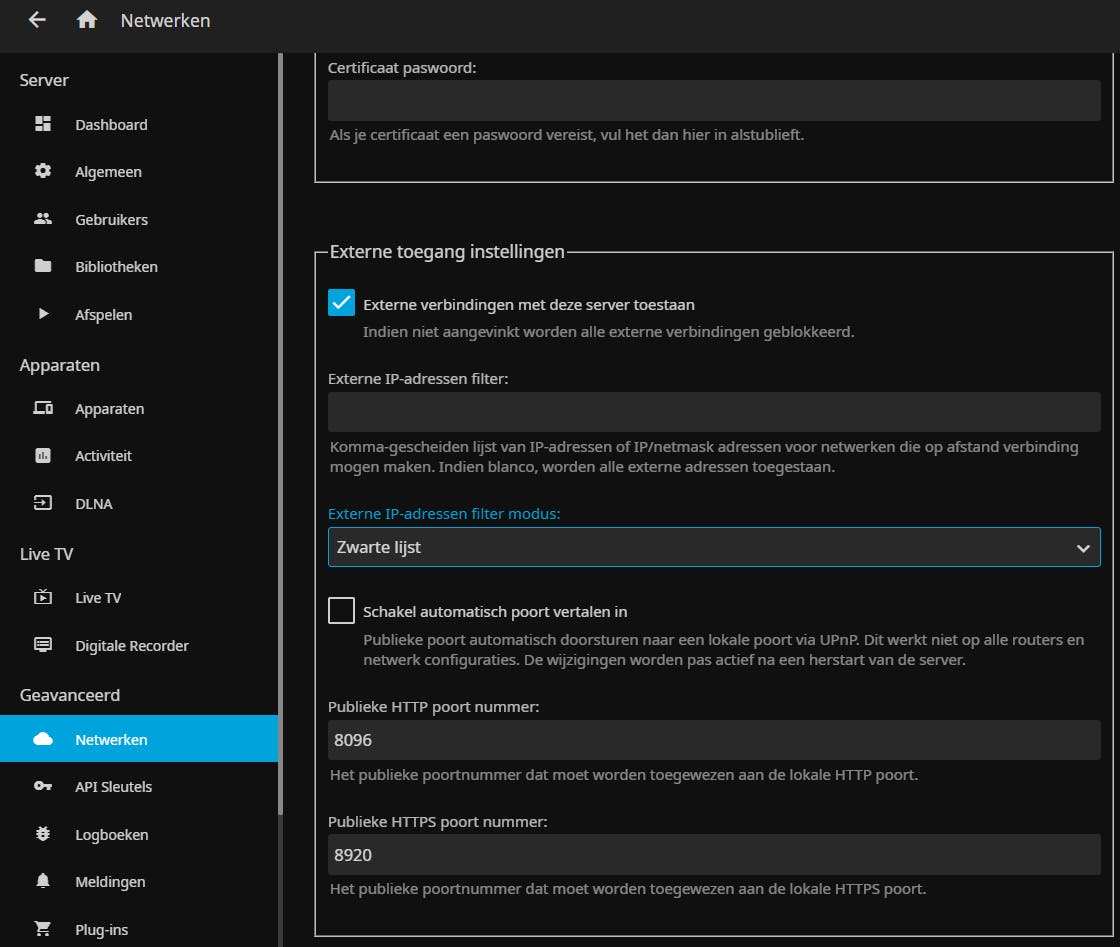Click the Logboeken bug icon
1120x947 pixels.
click(x=43, y=835)
